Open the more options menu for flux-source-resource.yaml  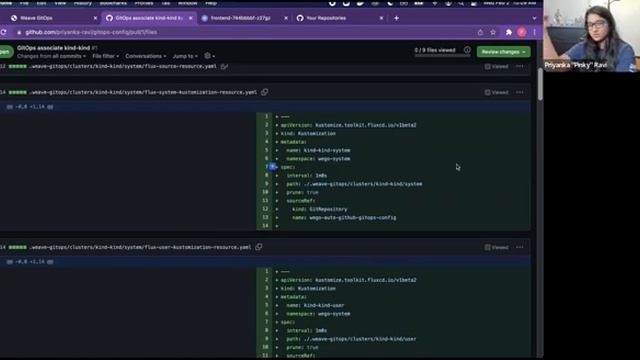click(x=520, y=66)
